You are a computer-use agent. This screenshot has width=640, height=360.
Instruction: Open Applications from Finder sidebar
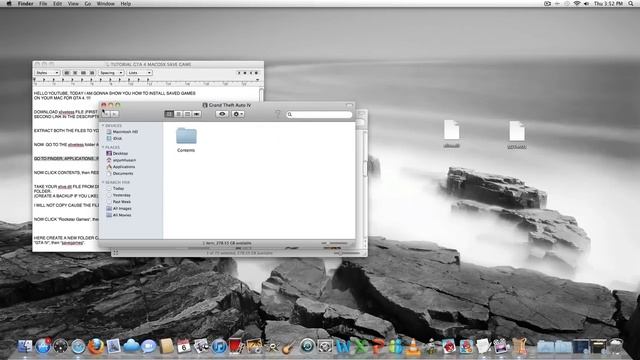(x=121, y=167)
